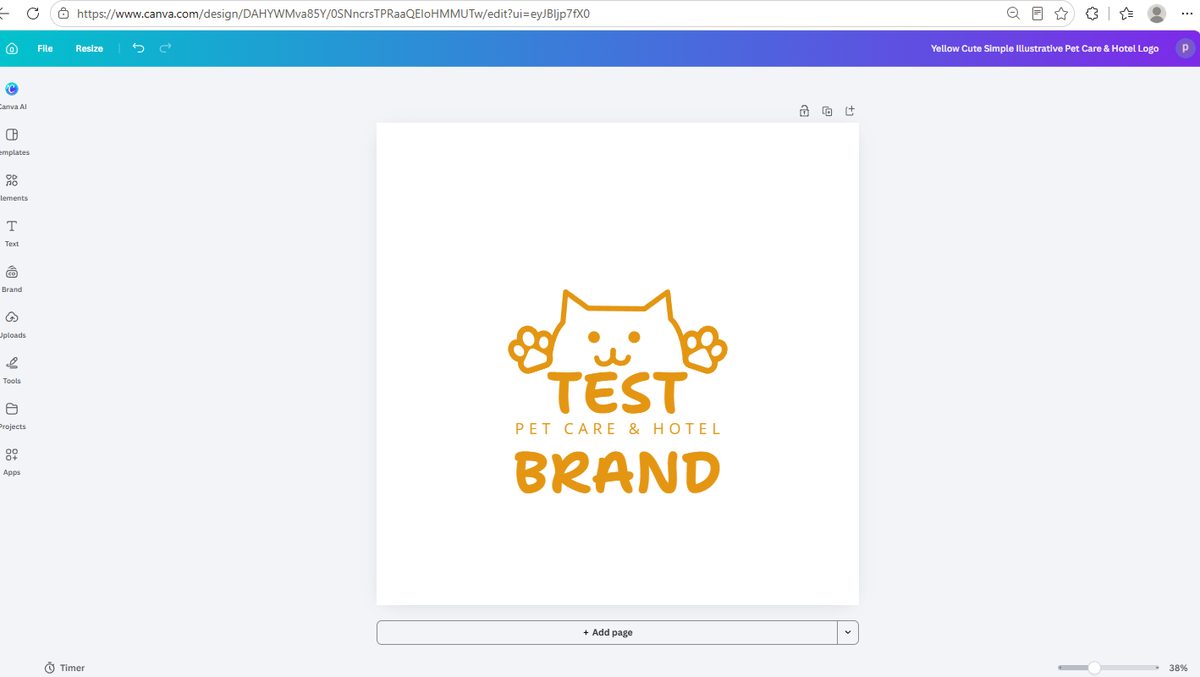The image size is (1200, 677).
Task: Open the Elements panel
Action: (x=12, y=187)
